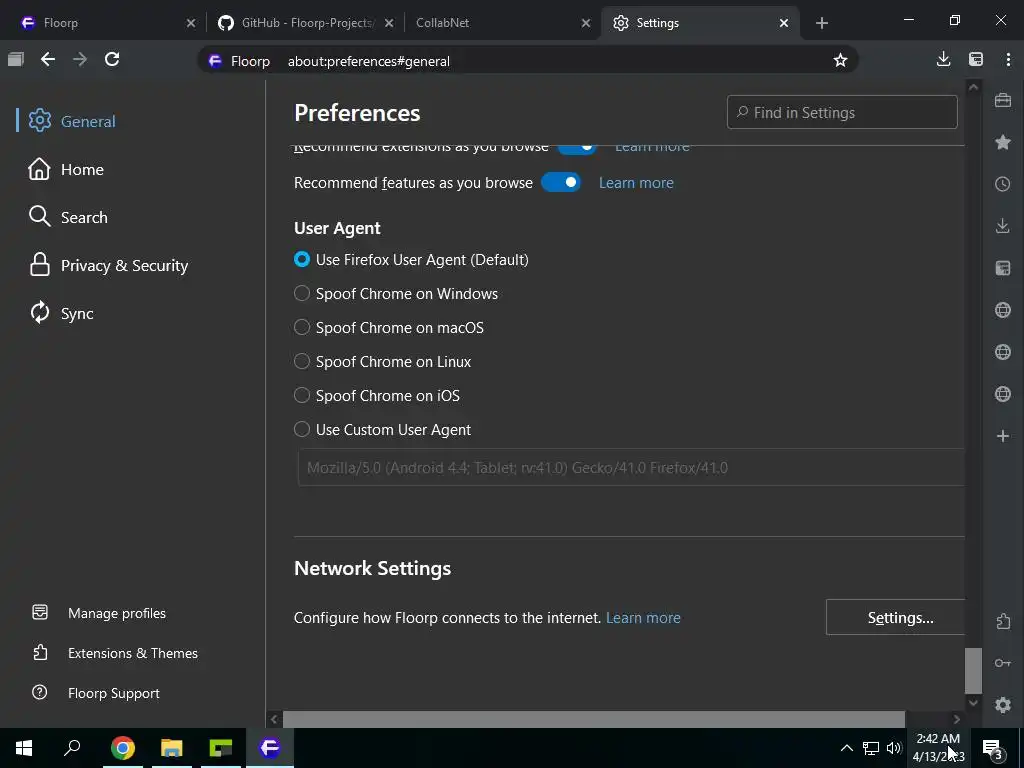1024x768 pixels.
Task: Click the custom user agent text field
Action: pos(631,468)
